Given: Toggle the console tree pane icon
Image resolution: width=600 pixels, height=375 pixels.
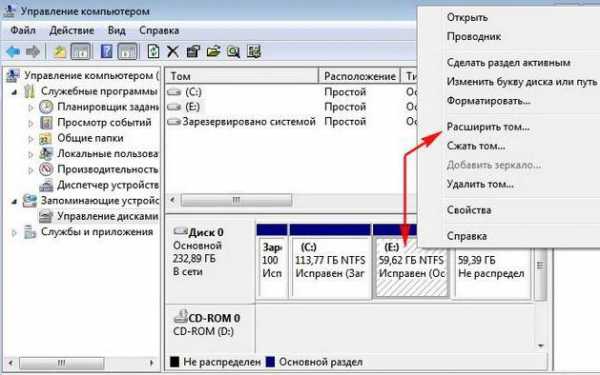Looking at the screenshot, I should click(80, 51).
